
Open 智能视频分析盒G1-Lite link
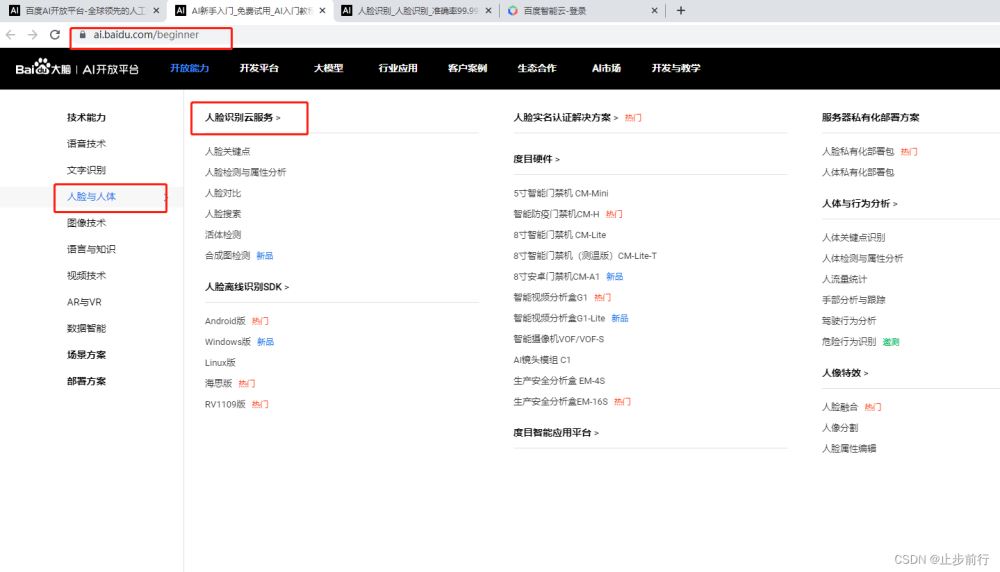coord(559,318)
